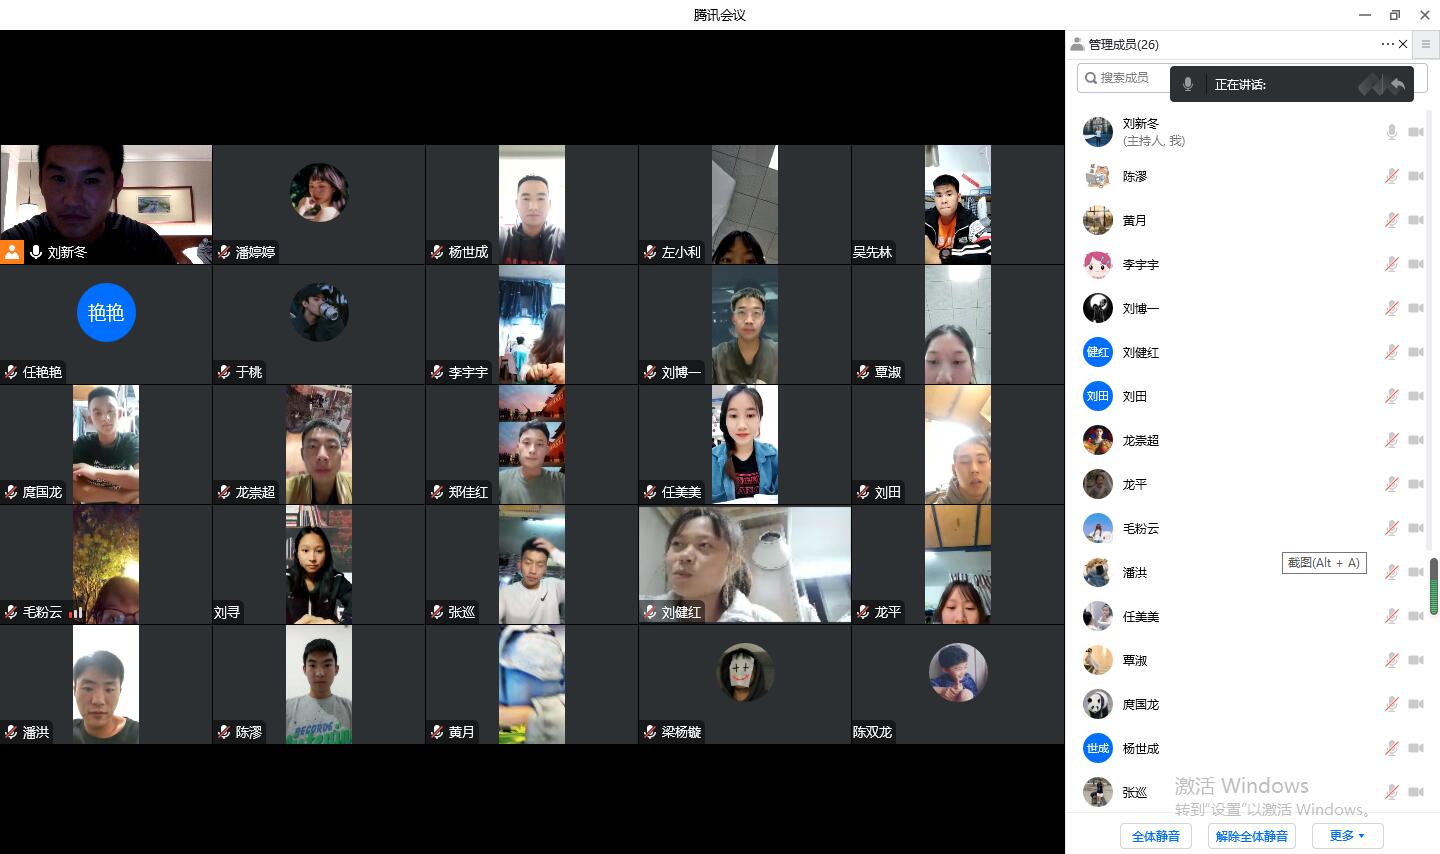This screenshot has width=1440, height=854.
Task: Select member 李宇宇 in the list
Action: coord(1140,264)
